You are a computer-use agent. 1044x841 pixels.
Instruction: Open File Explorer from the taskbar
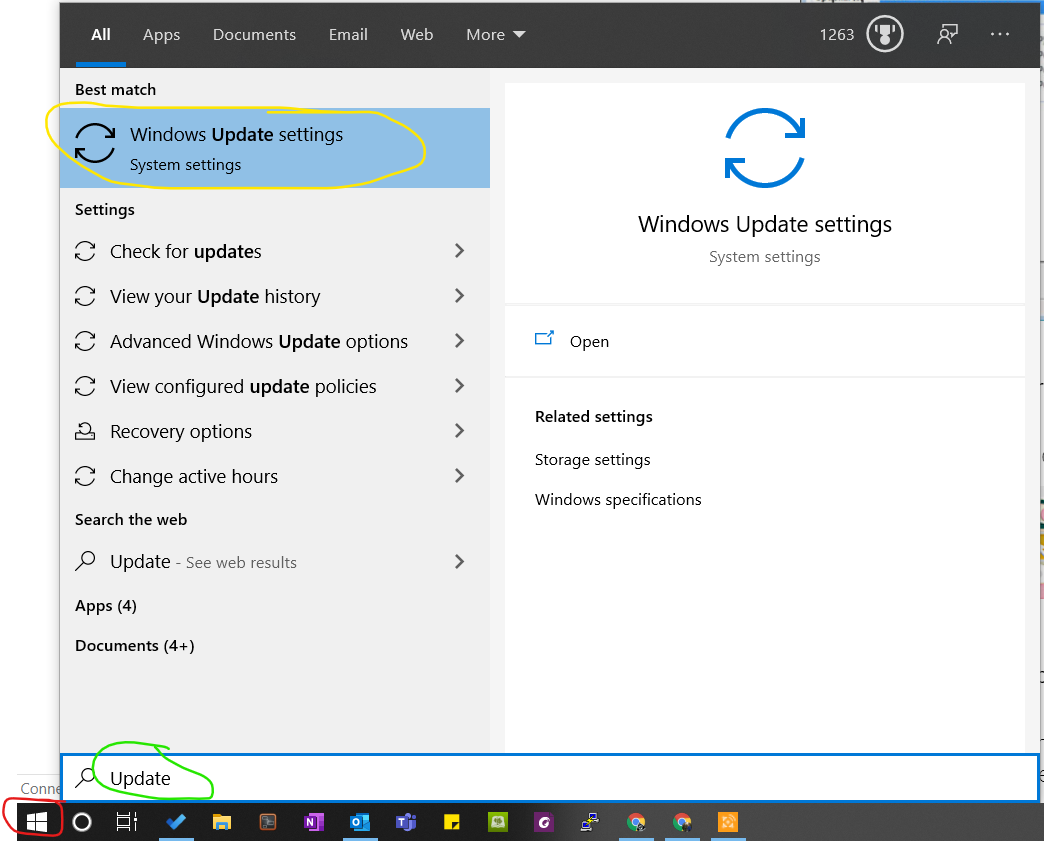point(222,822)
